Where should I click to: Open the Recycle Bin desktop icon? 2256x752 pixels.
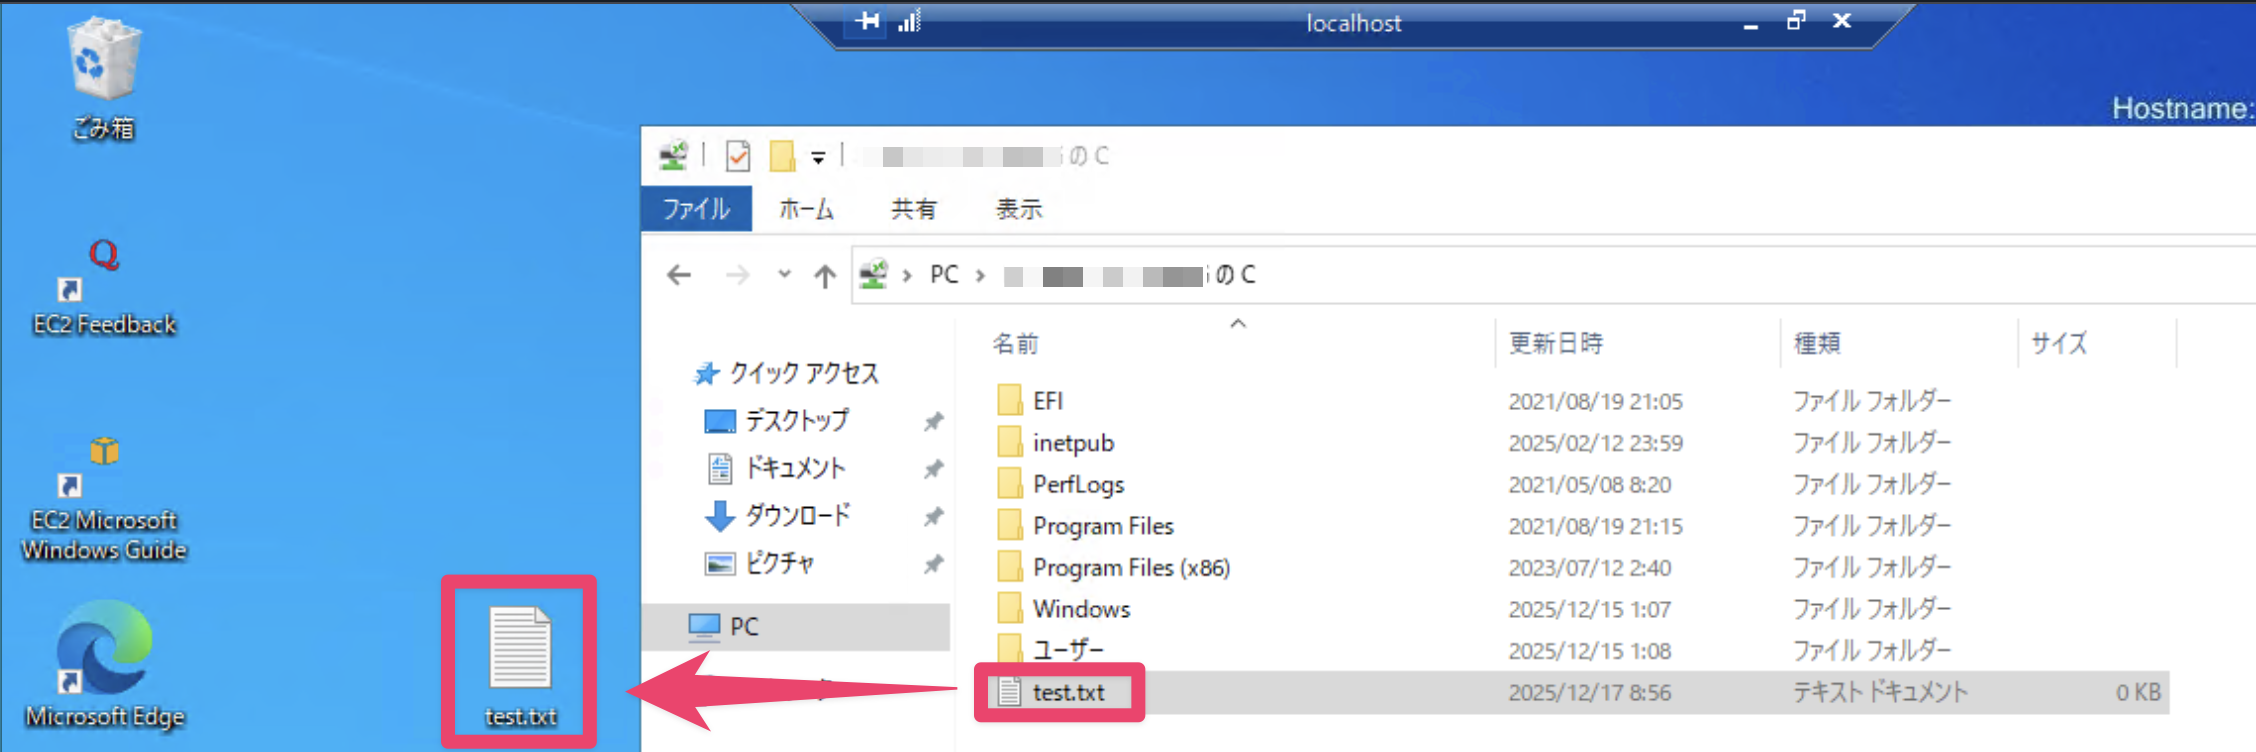tap(103, 78)
